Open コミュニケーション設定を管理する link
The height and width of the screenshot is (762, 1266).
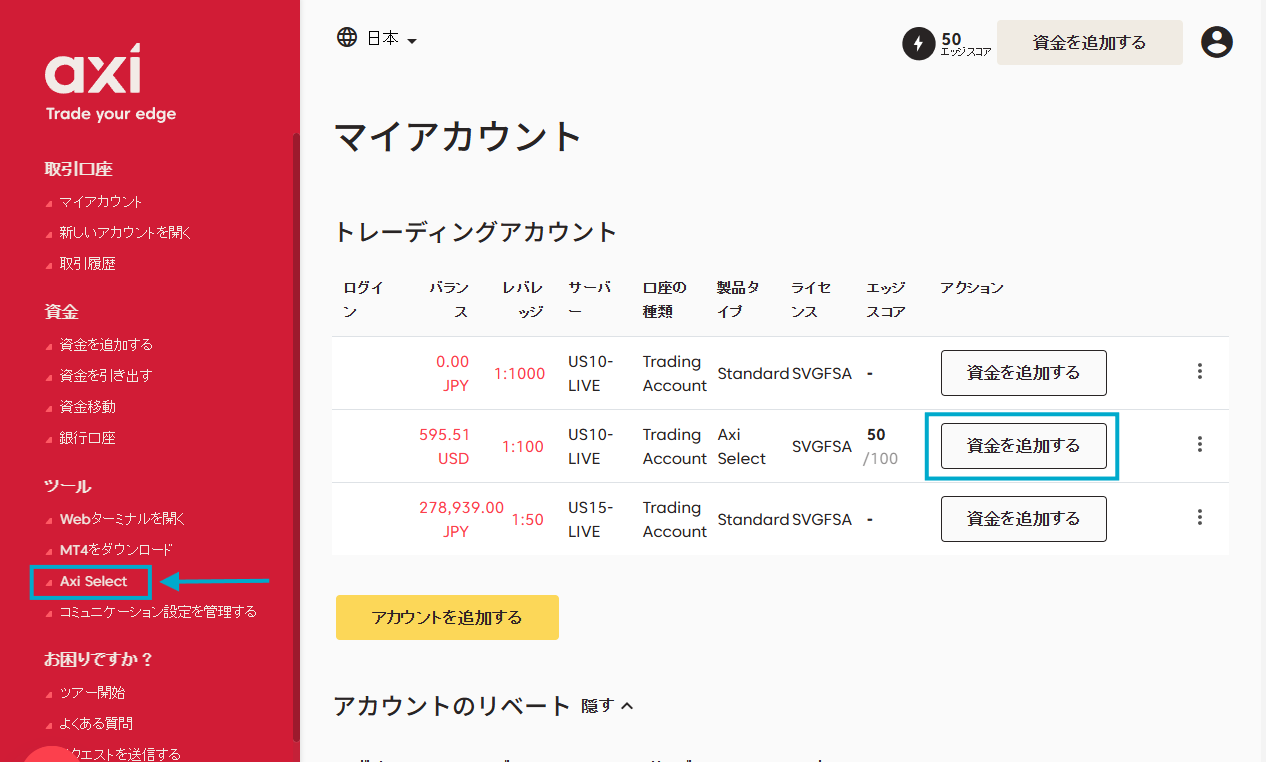[158, 611]
